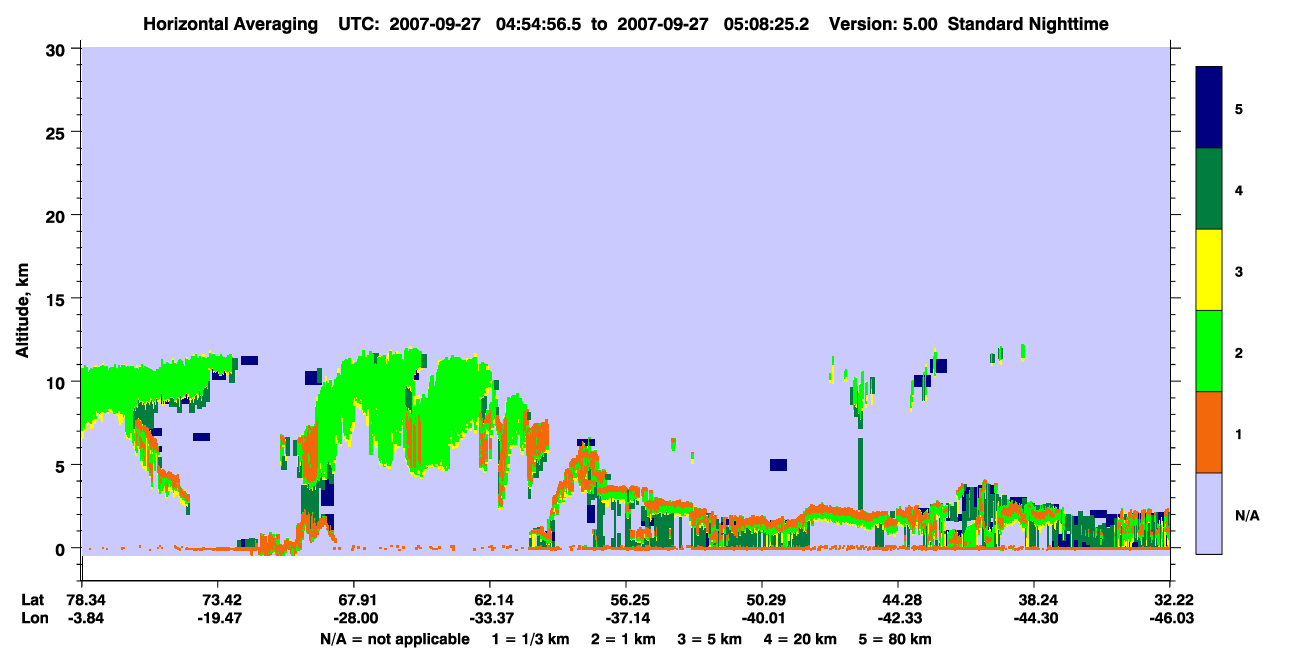Click longitude value '-44.30'
Screen dimensions: 1300x667
pos(1034,619)
